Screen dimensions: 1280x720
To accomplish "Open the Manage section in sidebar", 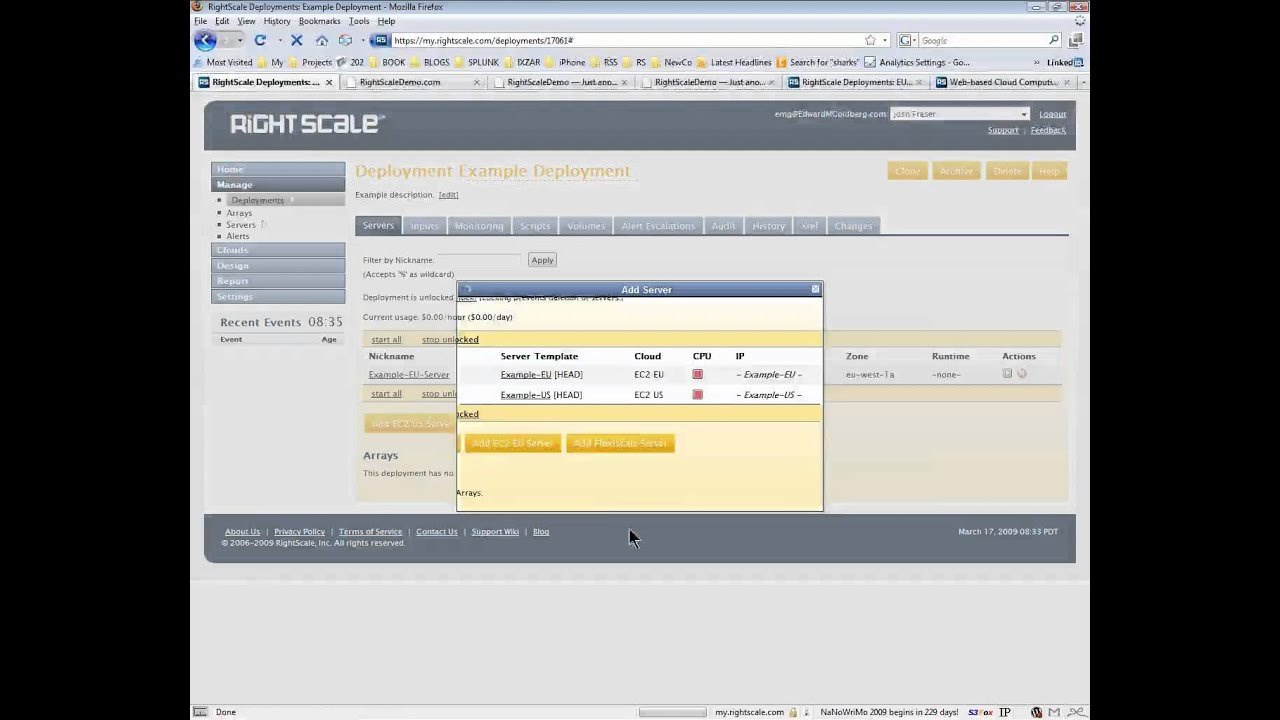I will click(x=278, y=184).
